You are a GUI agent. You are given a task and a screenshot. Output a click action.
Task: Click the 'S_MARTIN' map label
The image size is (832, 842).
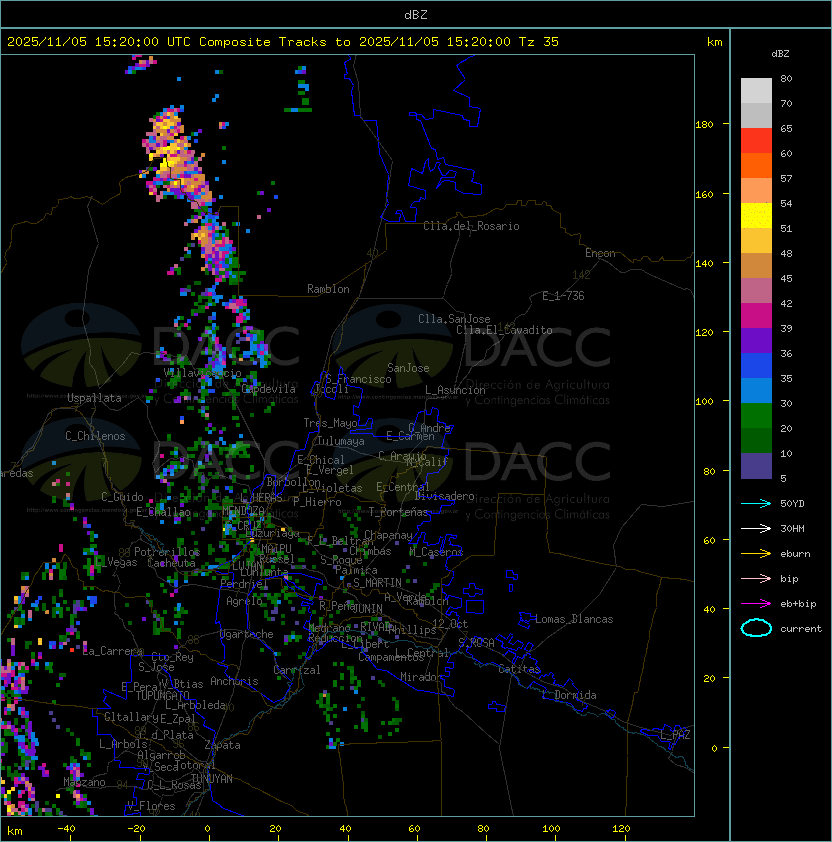click(x=377, y=583)
